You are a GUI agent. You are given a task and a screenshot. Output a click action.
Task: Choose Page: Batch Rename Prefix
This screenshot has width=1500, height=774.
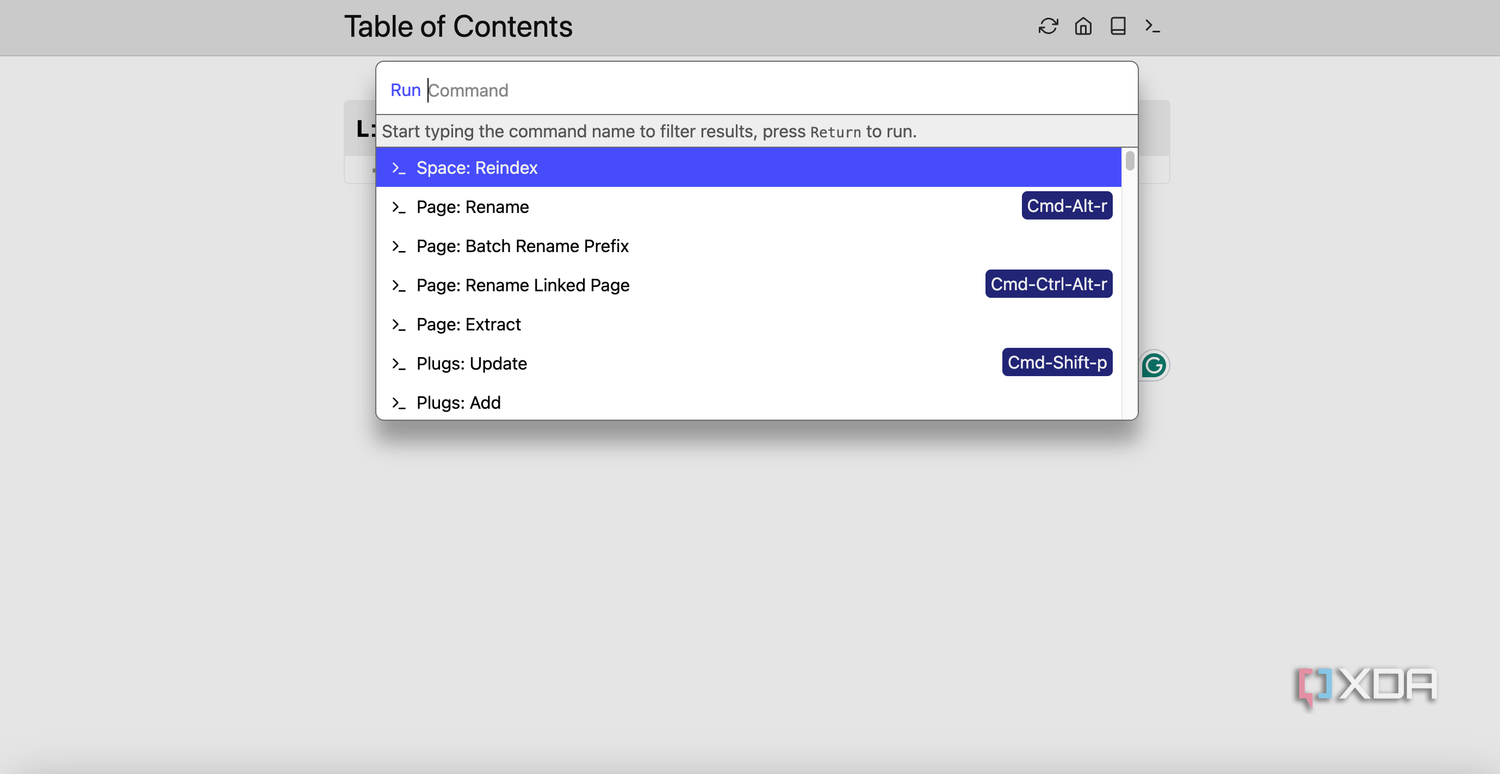749,246
